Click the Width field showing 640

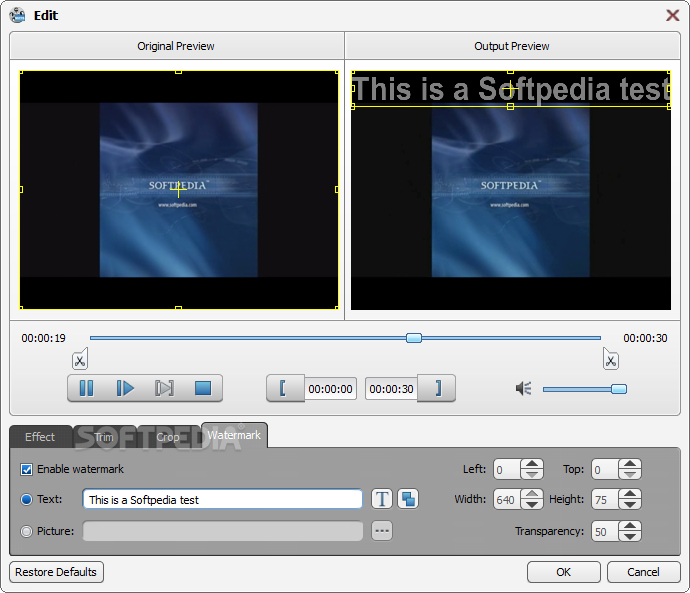click(x=507, y=499)
